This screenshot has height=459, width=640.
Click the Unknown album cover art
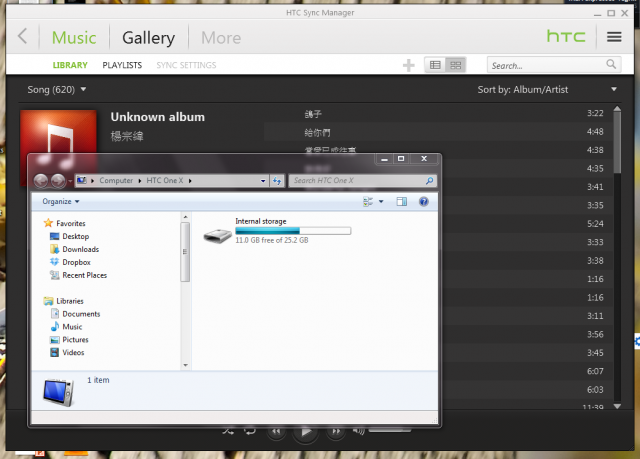[58, 131]
